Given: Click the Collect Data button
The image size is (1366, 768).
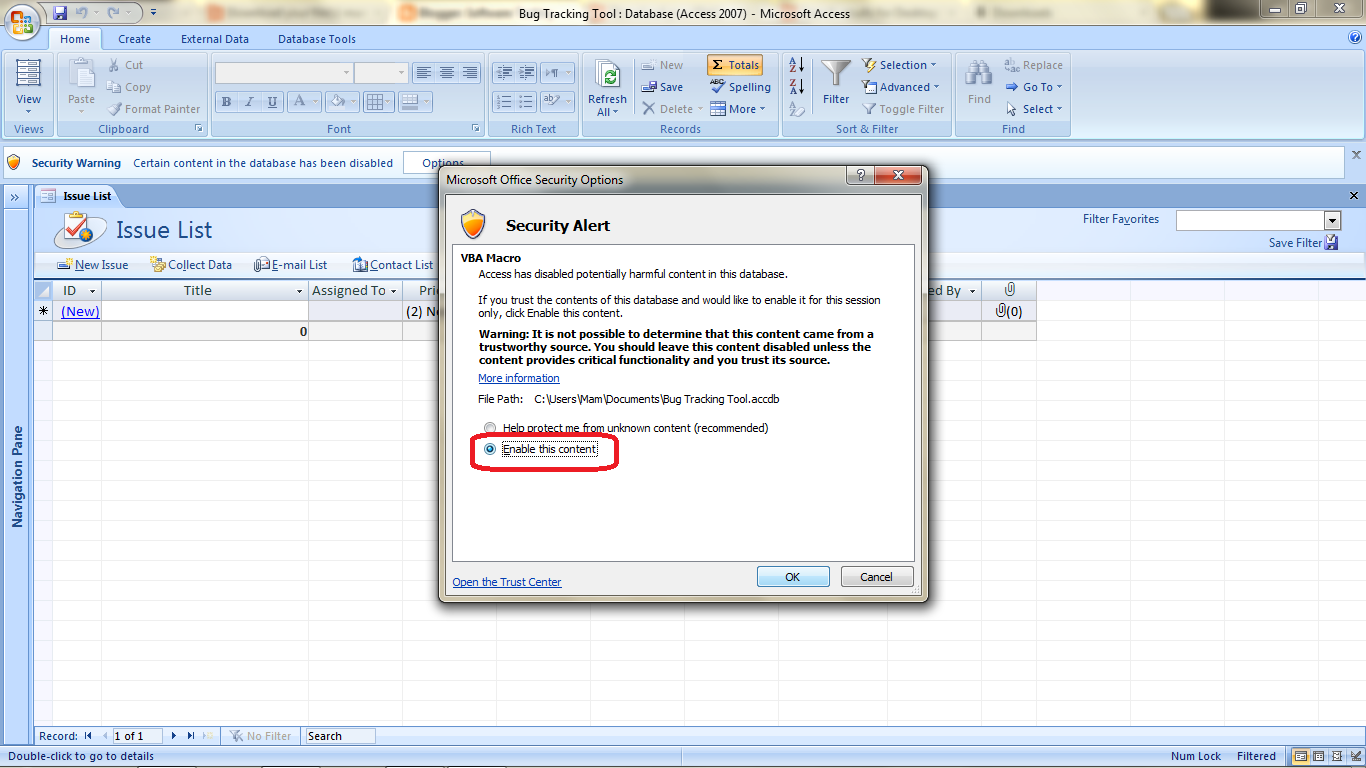Looking at the screenshot, I should tap(191, 265).
